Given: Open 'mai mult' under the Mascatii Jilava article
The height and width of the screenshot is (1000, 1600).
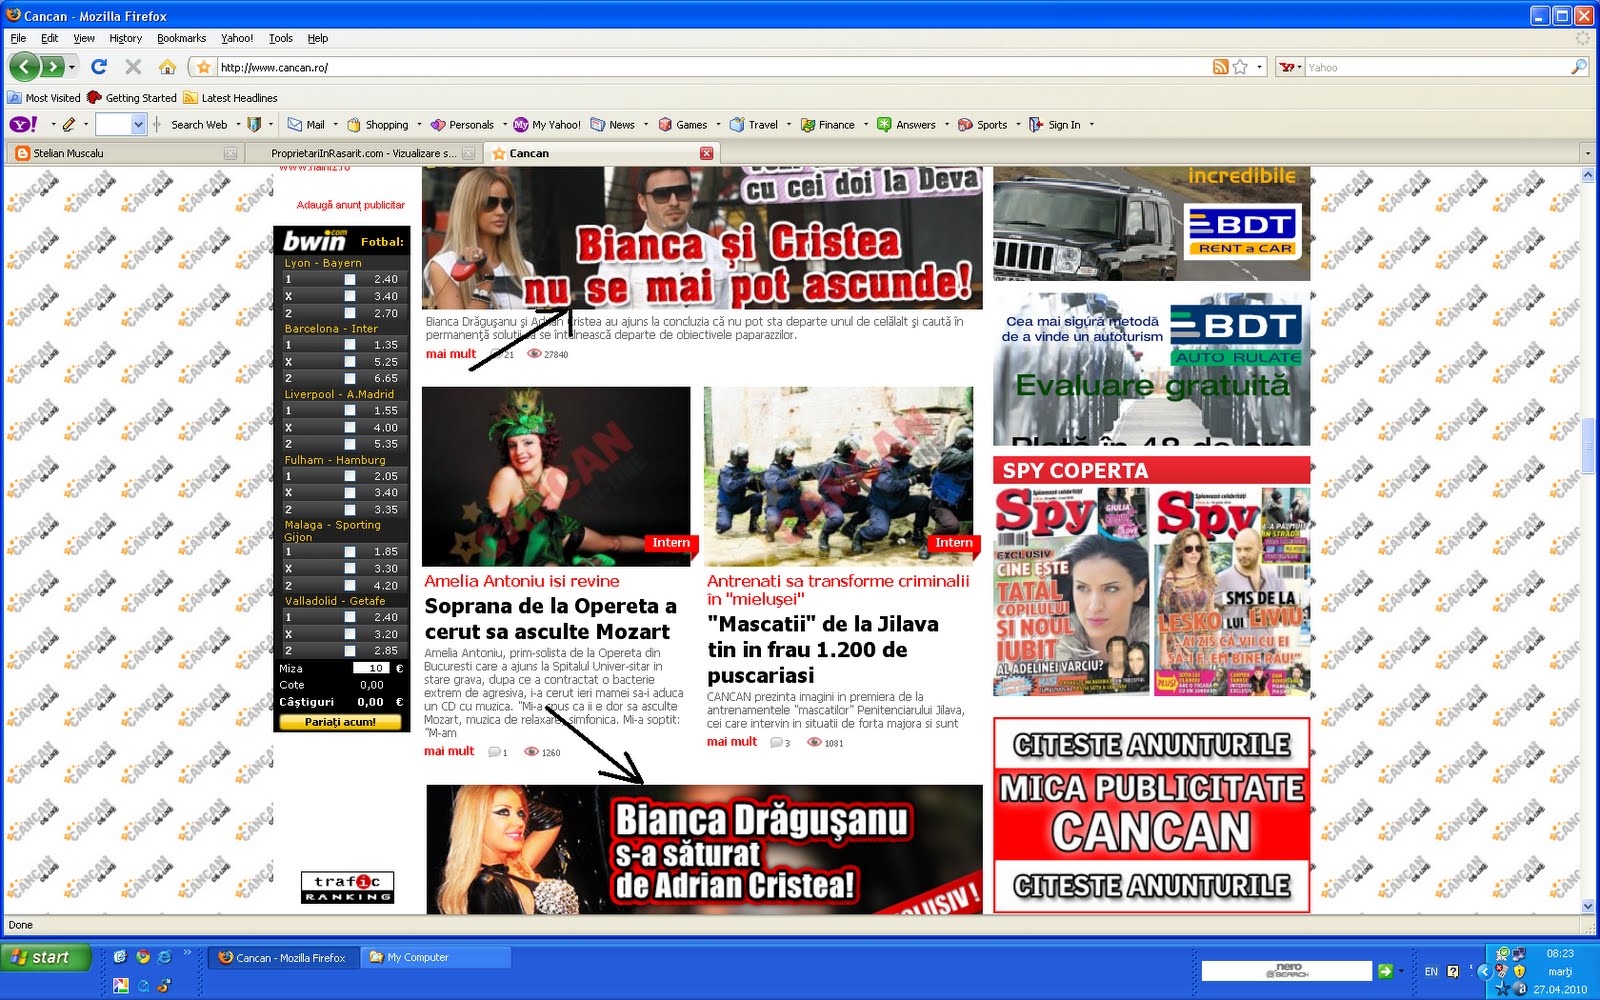Looking at the screenshot, I should [732, 742].
